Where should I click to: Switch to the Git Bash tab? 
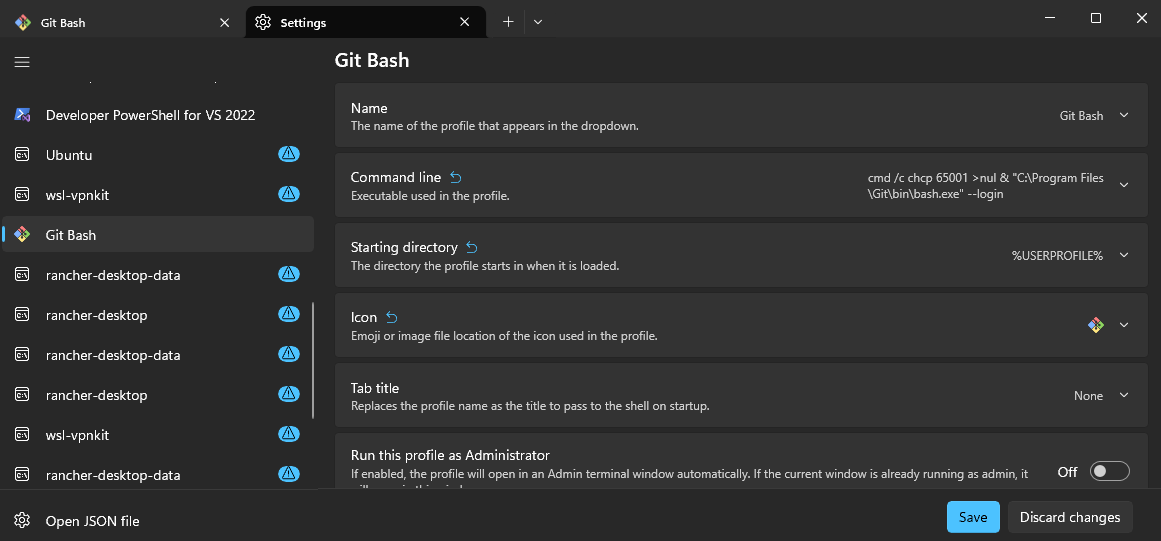click(x=122, y=22)
